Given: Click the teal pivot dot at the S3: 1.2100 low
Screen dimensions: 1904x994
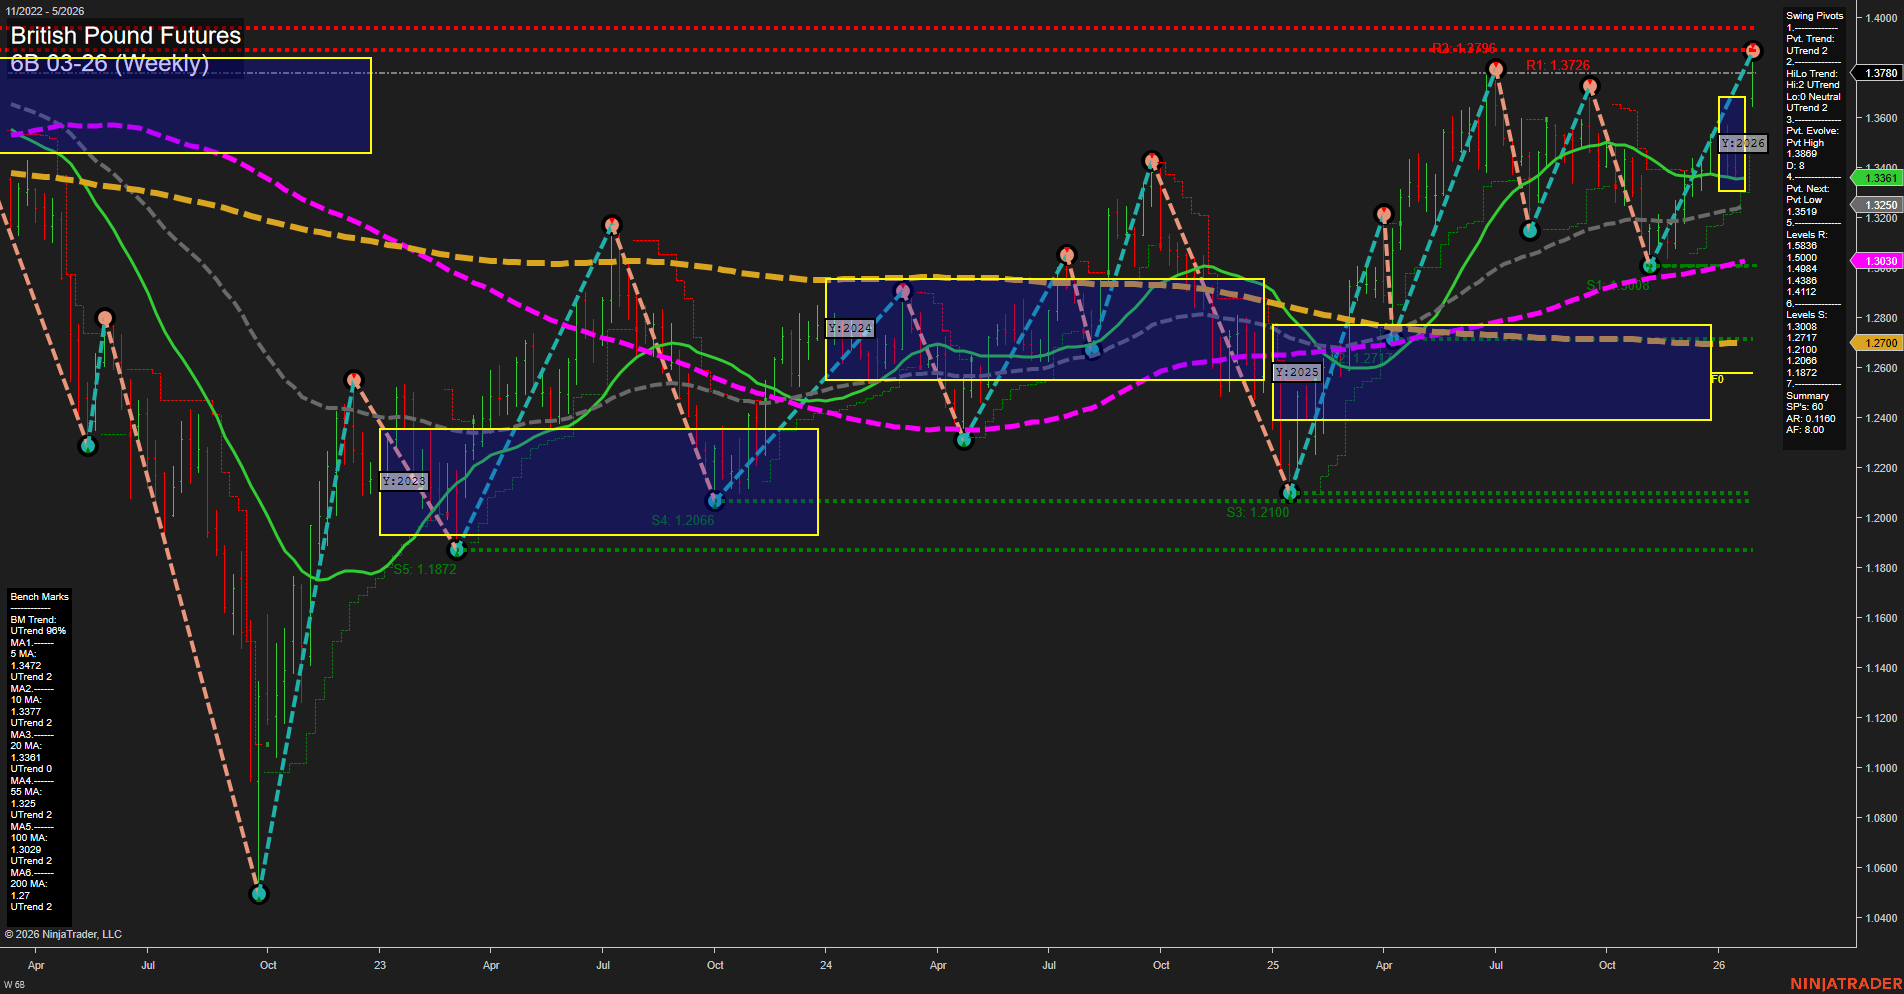Looking at the screenshot, I should click(1290, 491).
